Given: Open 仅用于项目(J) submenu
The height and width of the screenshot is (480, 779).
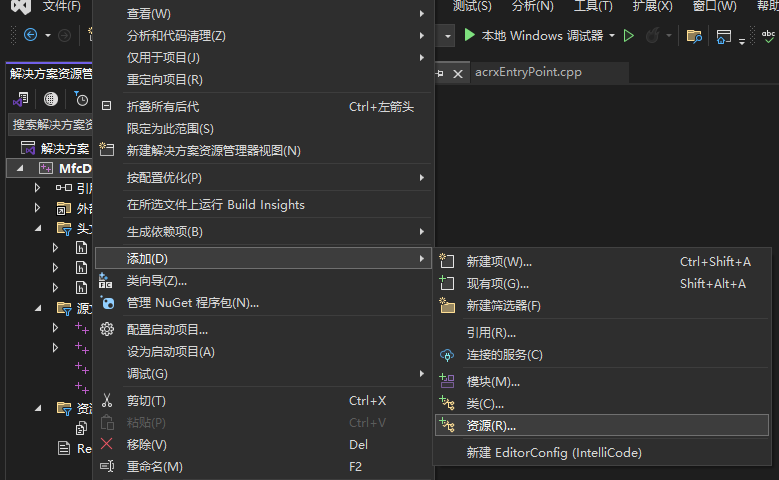Looking at the screenshot, I should tap(264, 57).
